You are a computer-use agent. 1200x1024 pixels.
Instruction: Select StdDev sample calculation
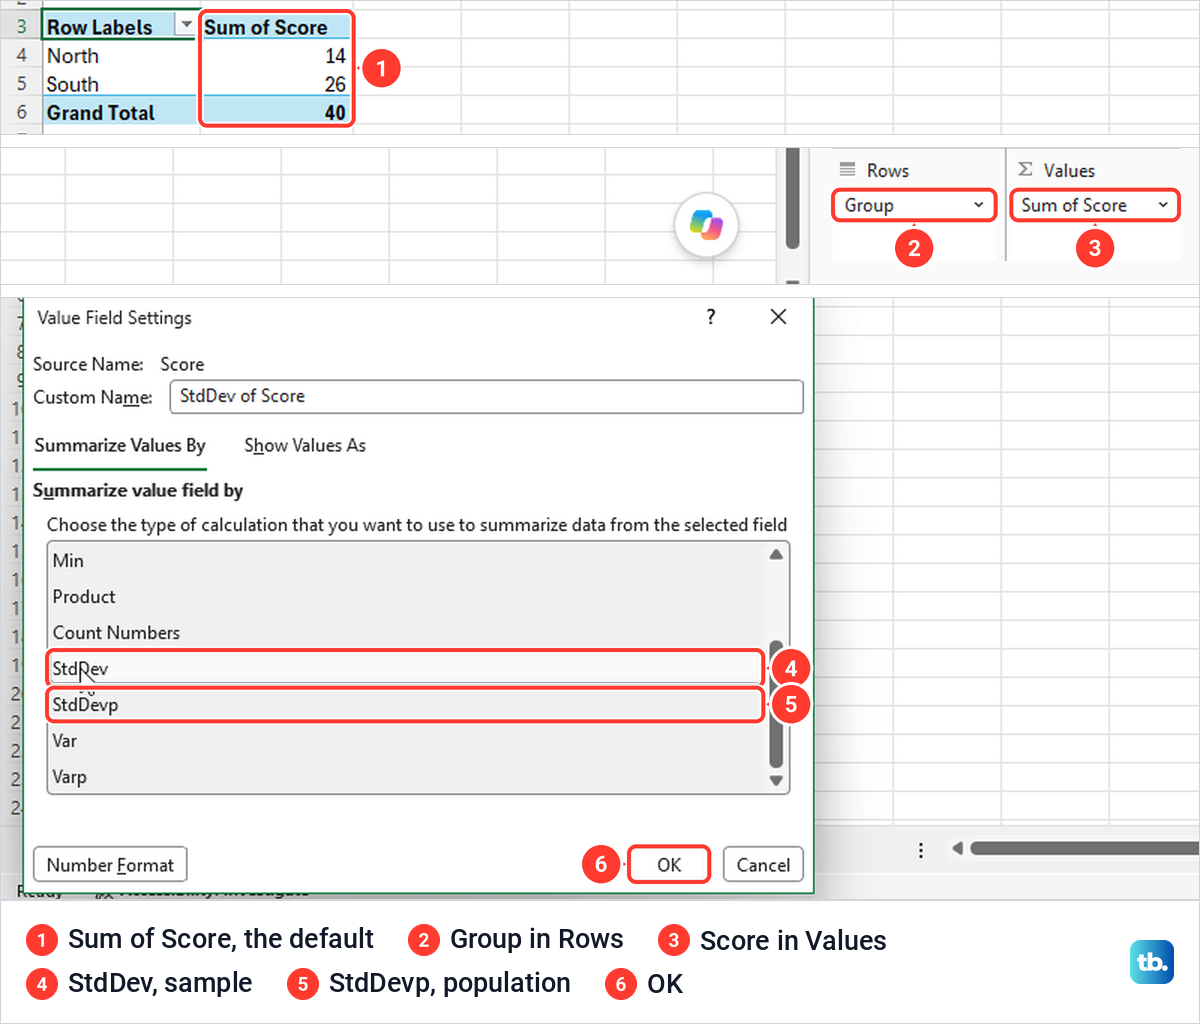point(405,668)
